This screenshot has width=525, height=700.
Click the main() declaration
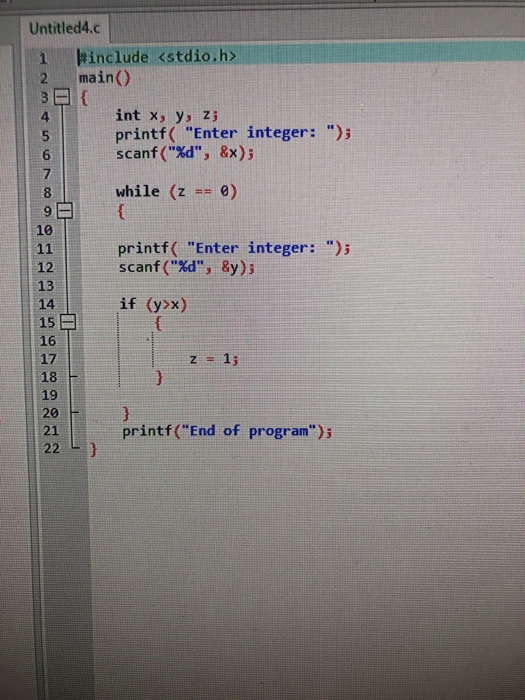coord(105,78)
